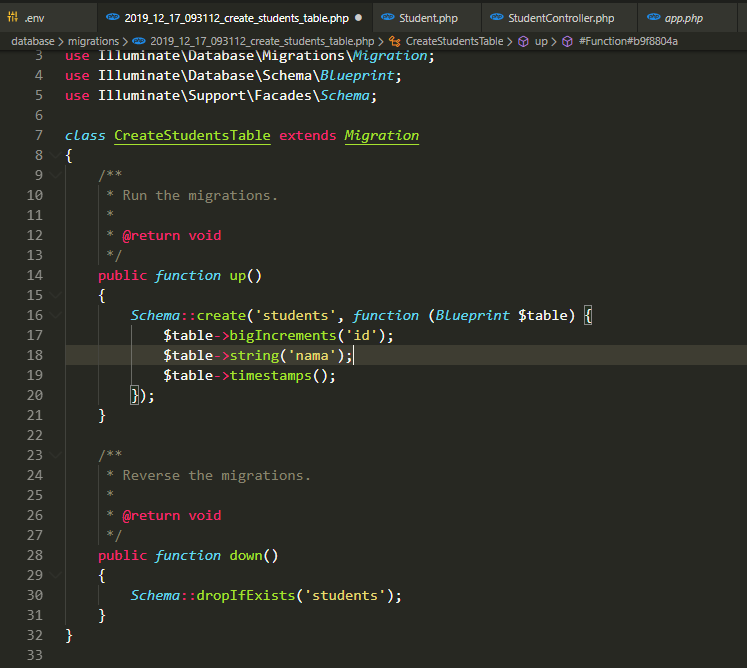Viewport: 747px width, 668px height.
Task: Collapse class body at line 8
Action: point(55,155)
